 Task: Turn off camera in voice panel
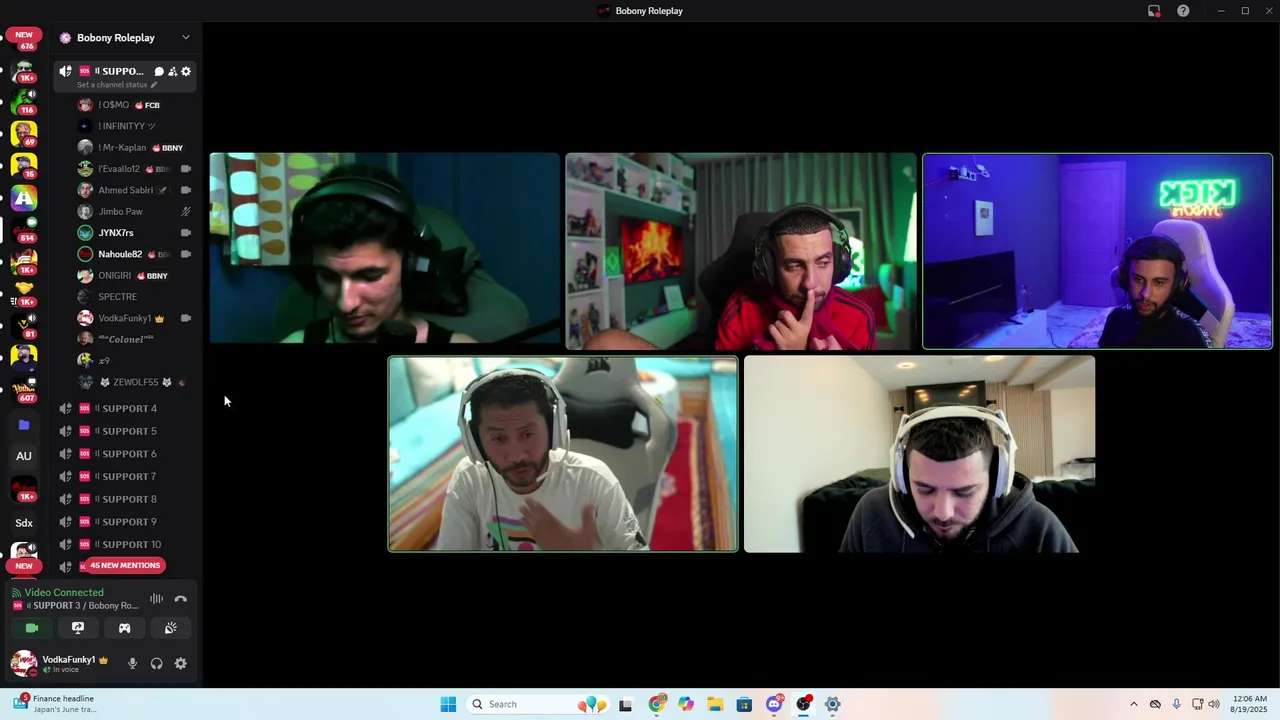point(32,628)
